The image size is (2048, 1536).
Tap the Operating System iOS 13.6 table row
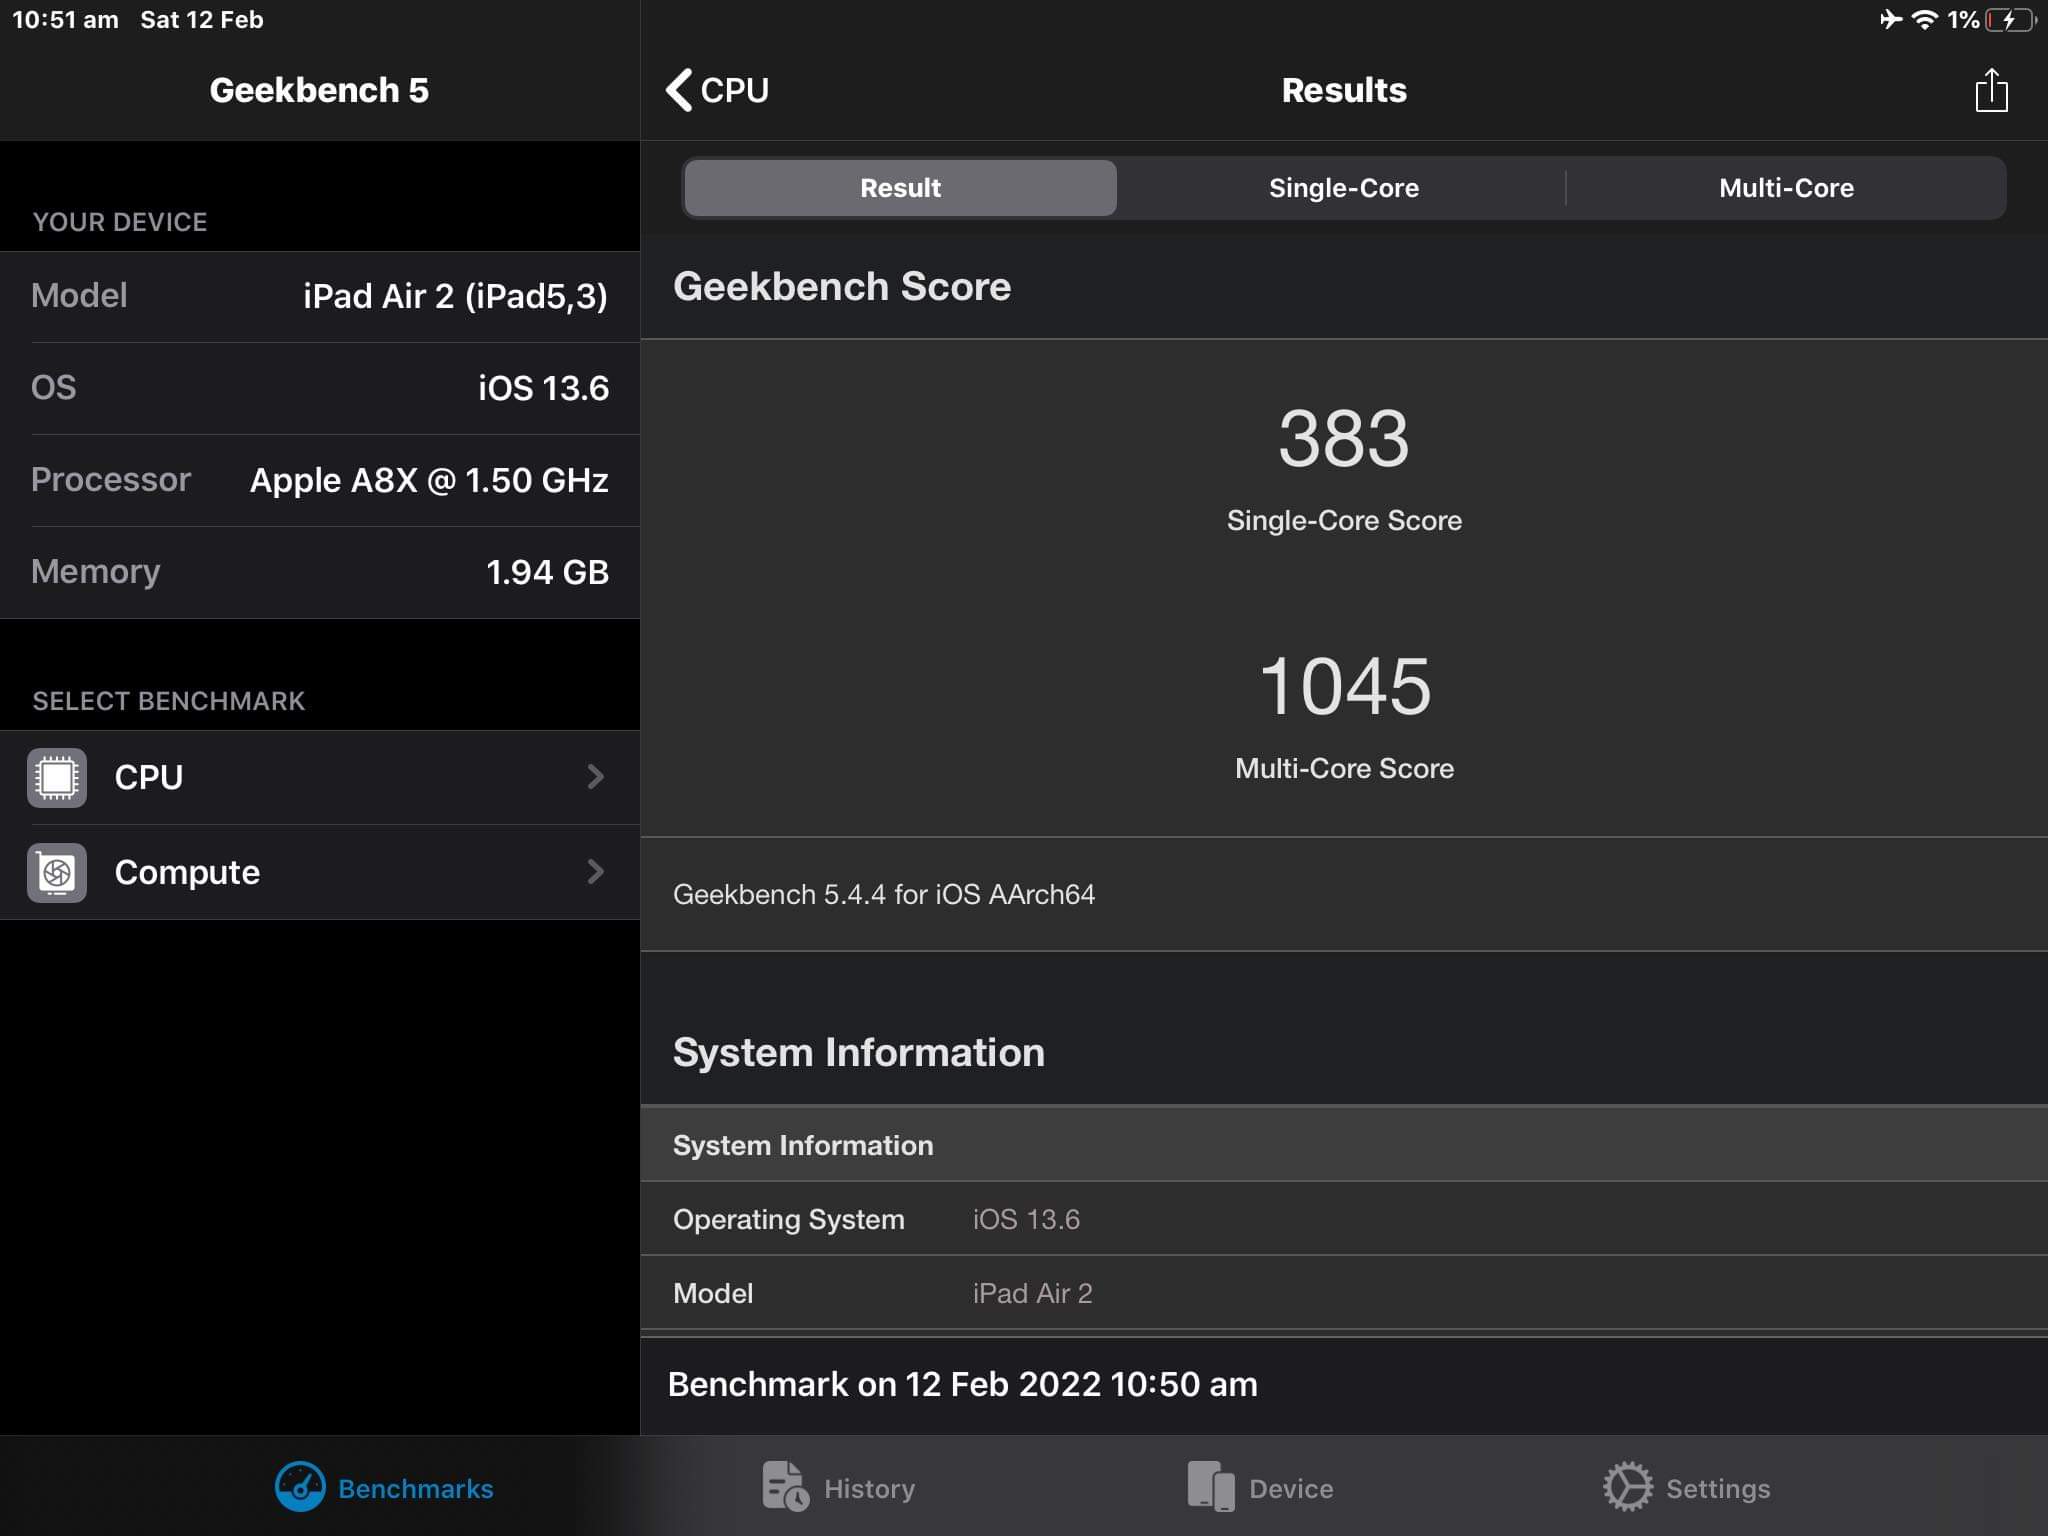click(x=1344, y=1219)
